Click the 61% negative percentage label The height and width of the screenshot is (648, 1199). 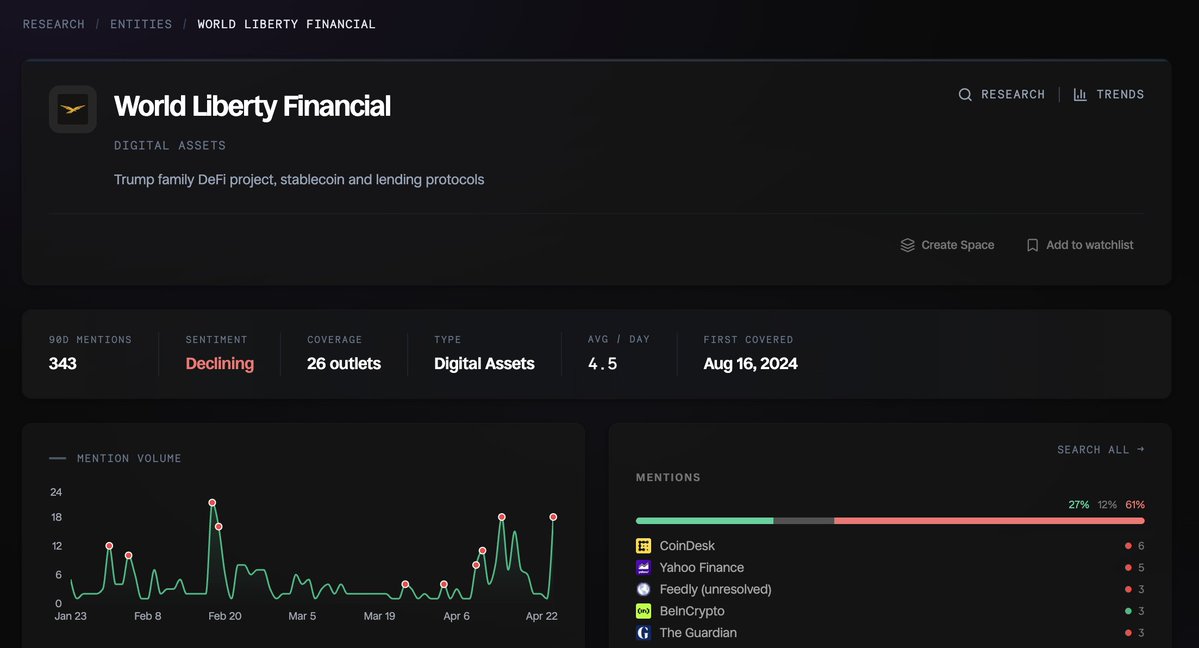click(1135, 505)
